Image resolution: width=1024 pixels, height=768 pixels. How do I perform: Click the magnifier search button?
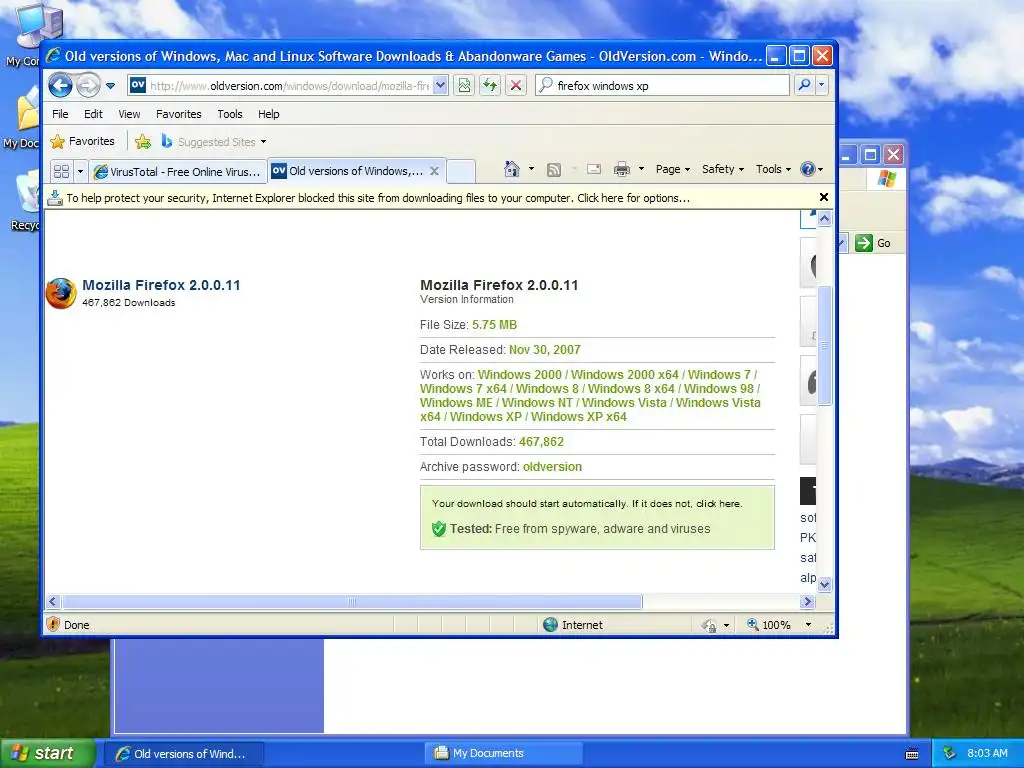(805, 86)
